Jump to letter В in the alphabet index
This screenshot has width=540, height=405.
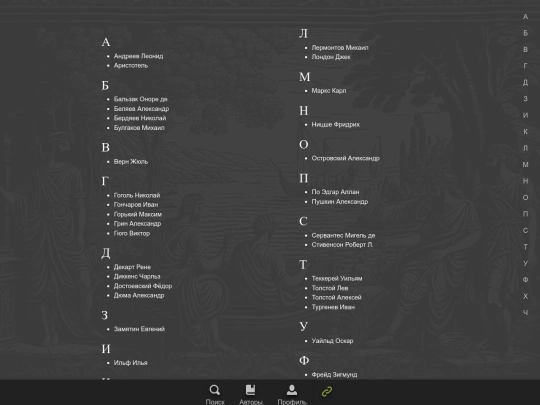click(525, 50)
